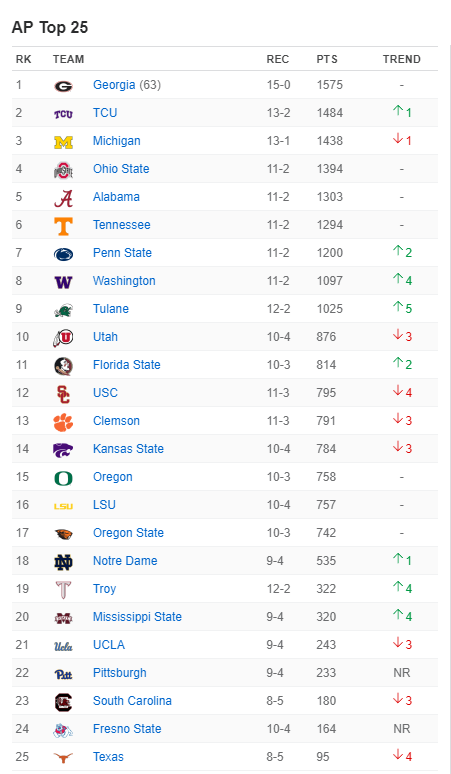
Task: Click the TCU team logo
Action: click(63, 114)
